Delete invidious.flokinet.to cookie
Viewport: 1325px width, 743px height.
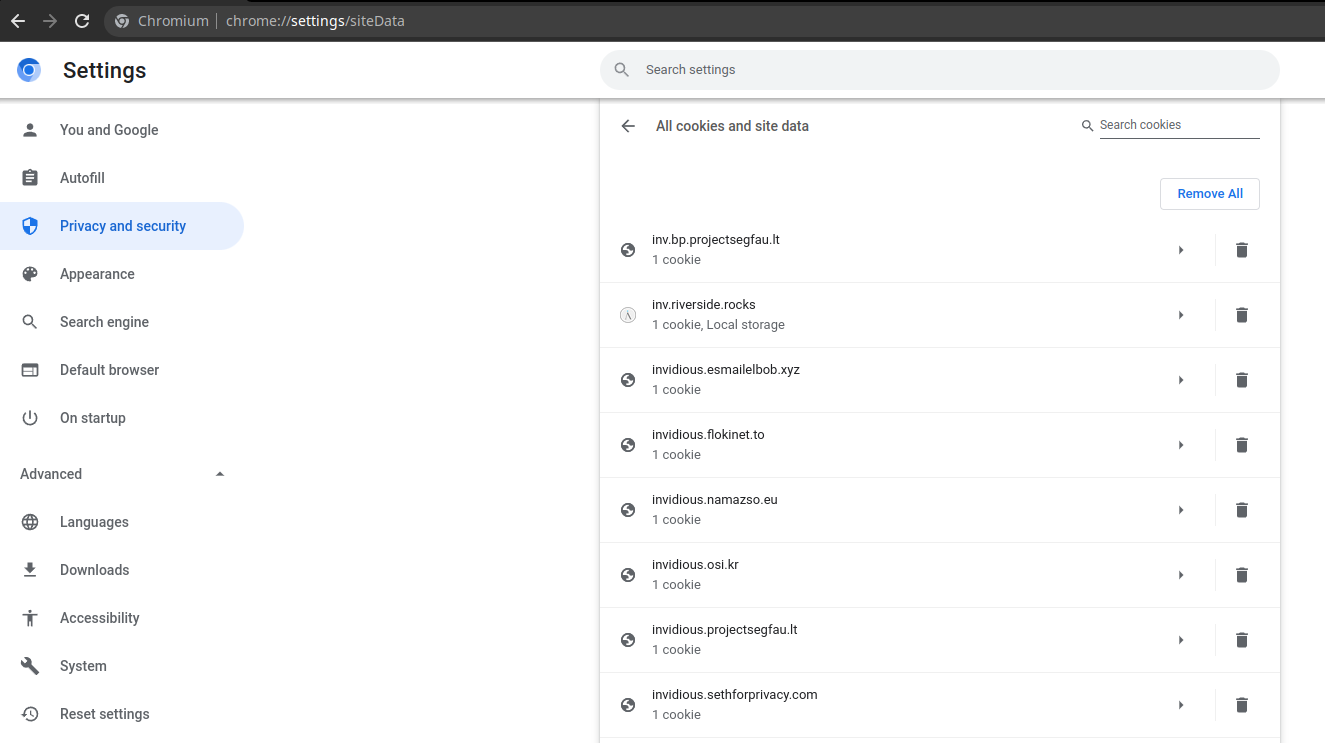point(1242,445)
